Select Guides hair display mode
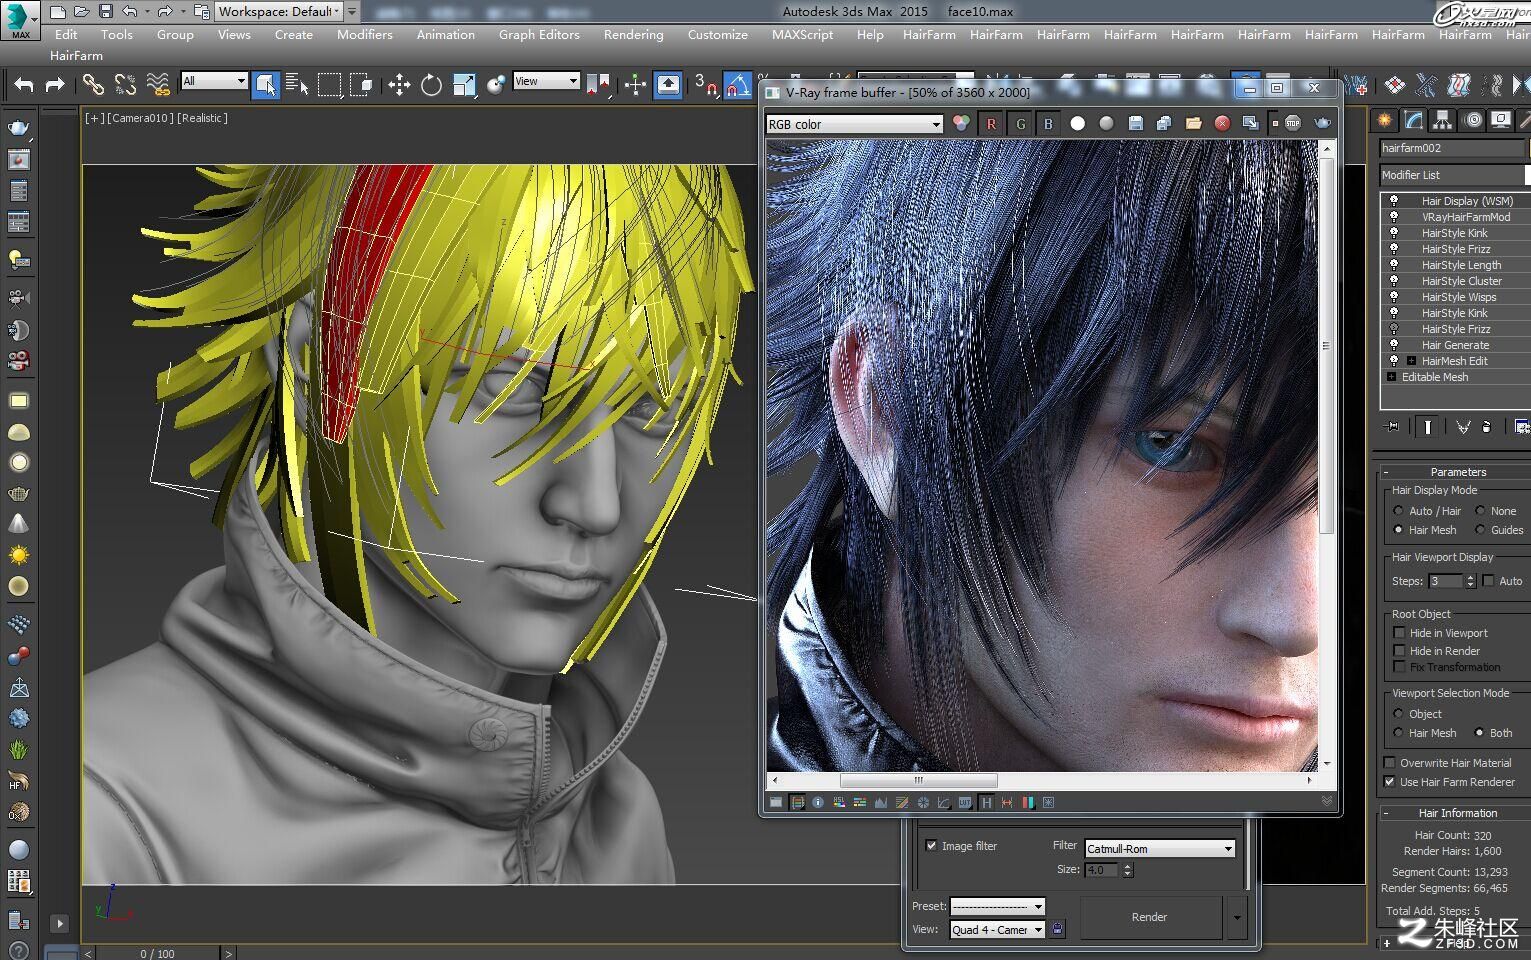Viewport: 1531px width, 960px height. tap(1480, 530)
